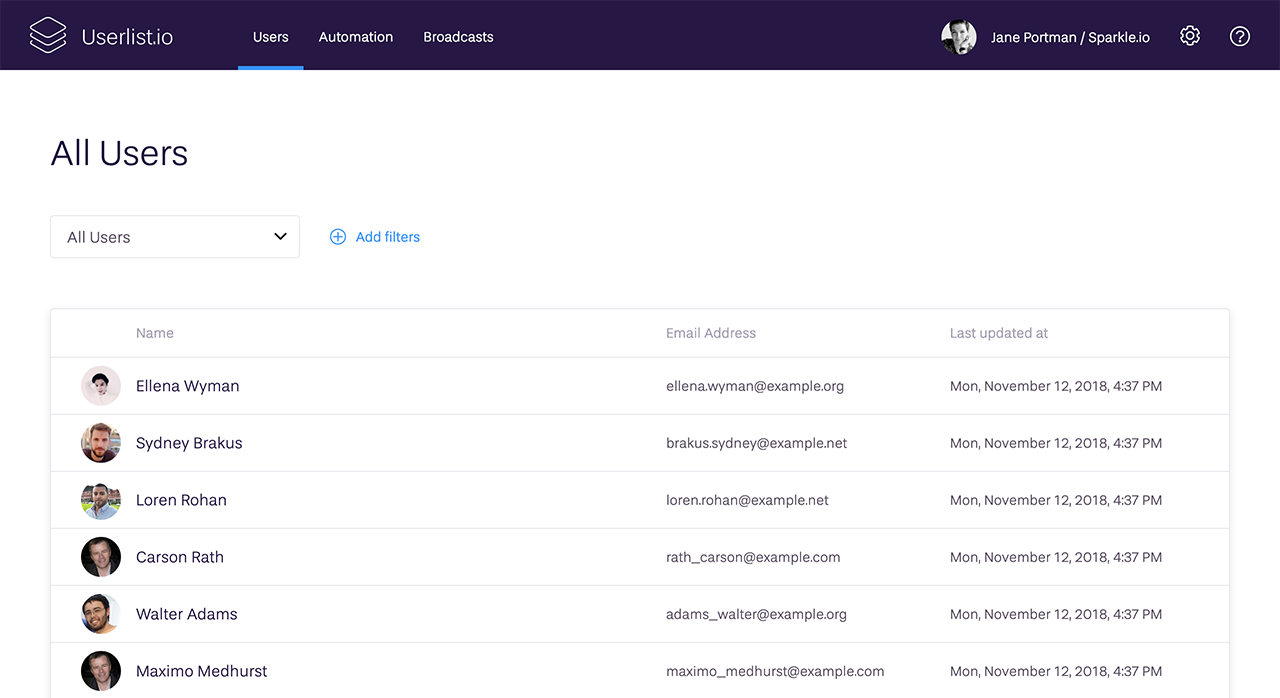Click the Add filters plus icon
Screen dimensions: 1280x698
[x=337, y=236]
